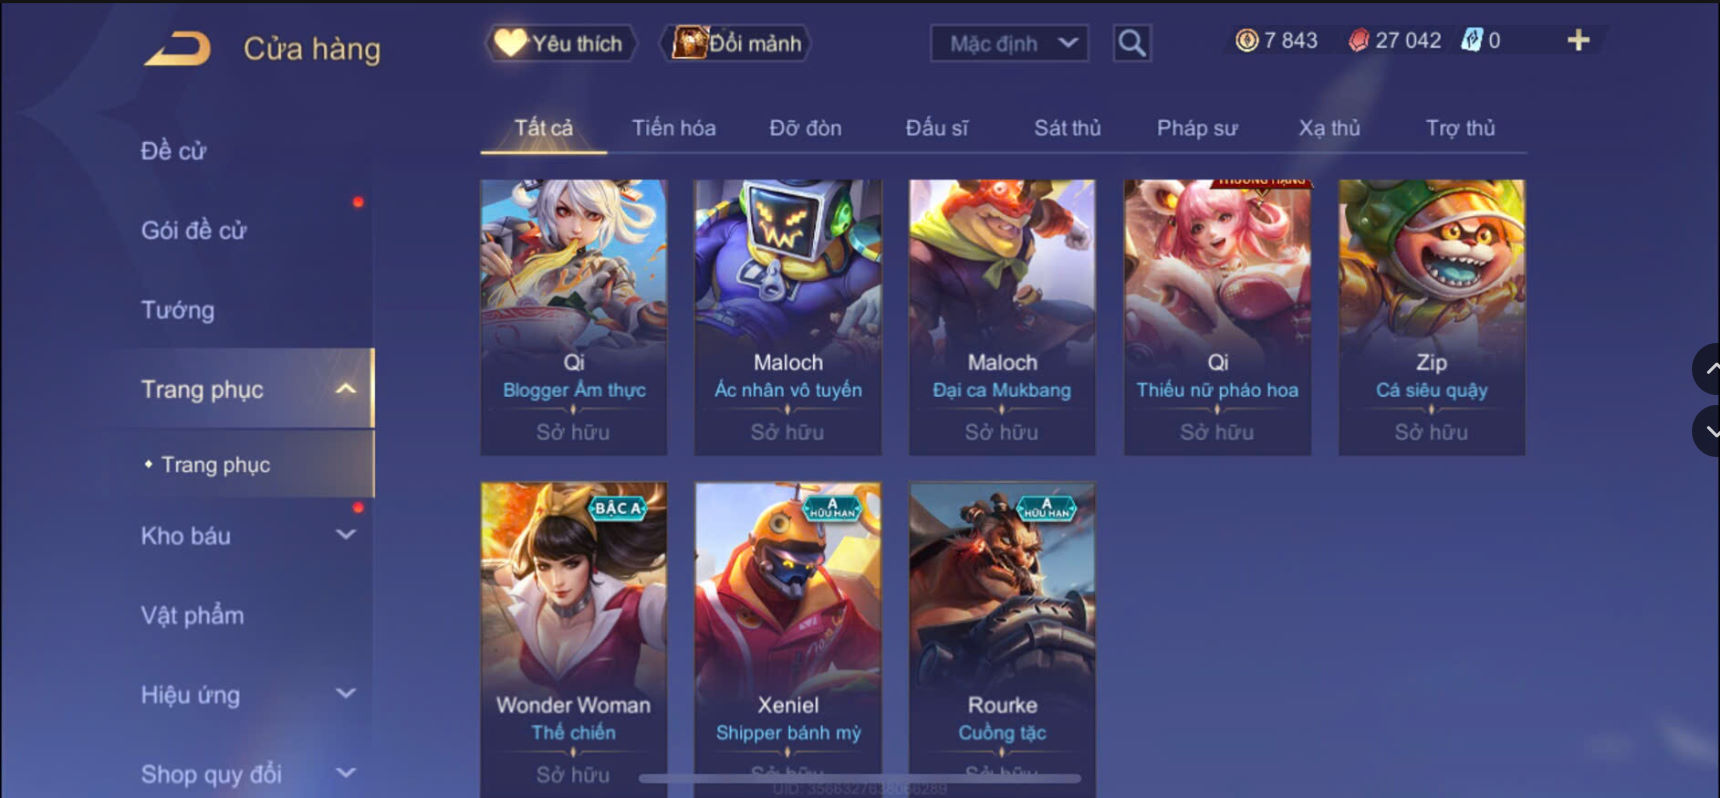Click the plus icon to add currency
The height and width of the screenshot is (798, 1720).
click(x=1578, y=40)
